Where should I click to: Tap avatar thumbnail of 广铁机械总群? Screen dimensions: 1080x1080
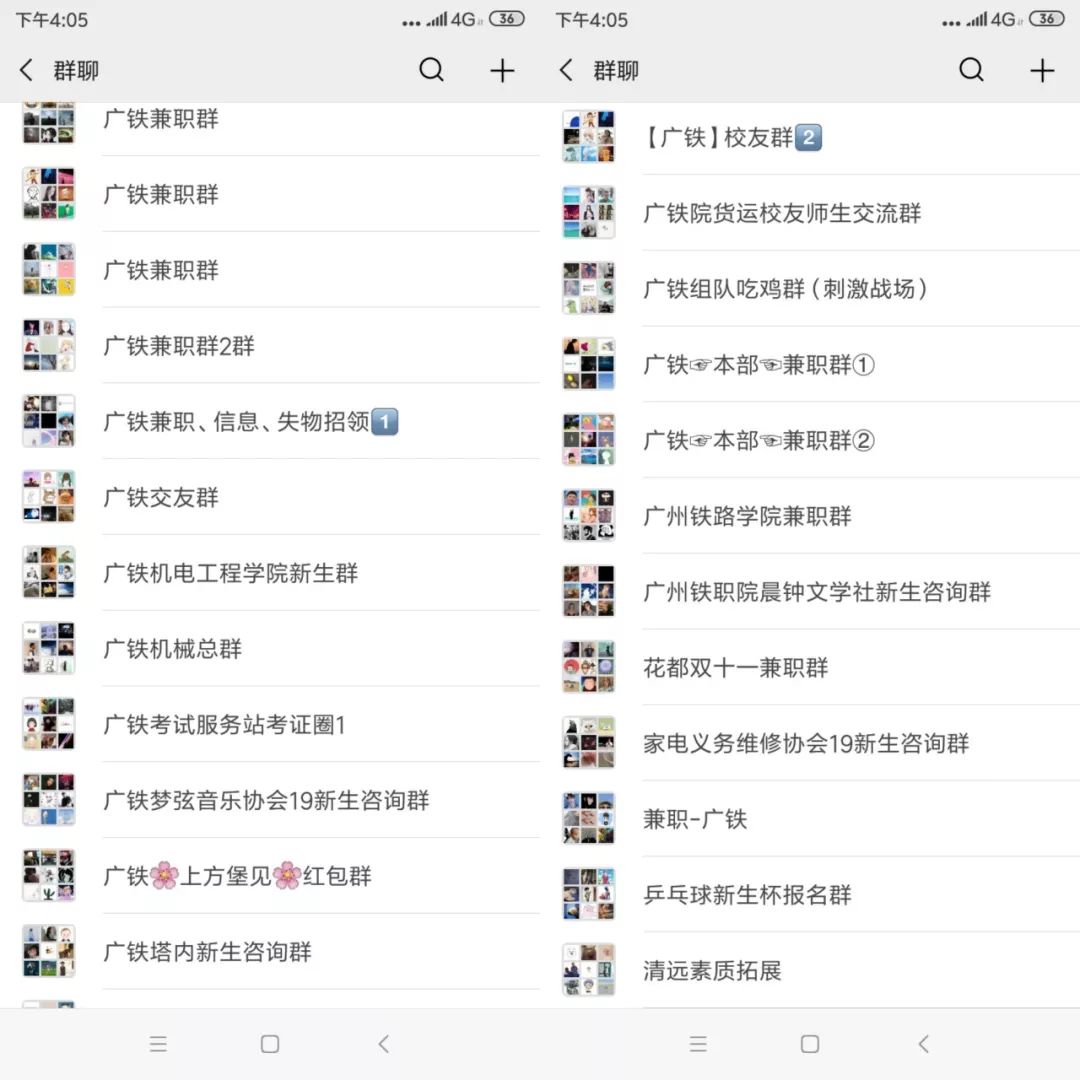click(x=48, y=648)
